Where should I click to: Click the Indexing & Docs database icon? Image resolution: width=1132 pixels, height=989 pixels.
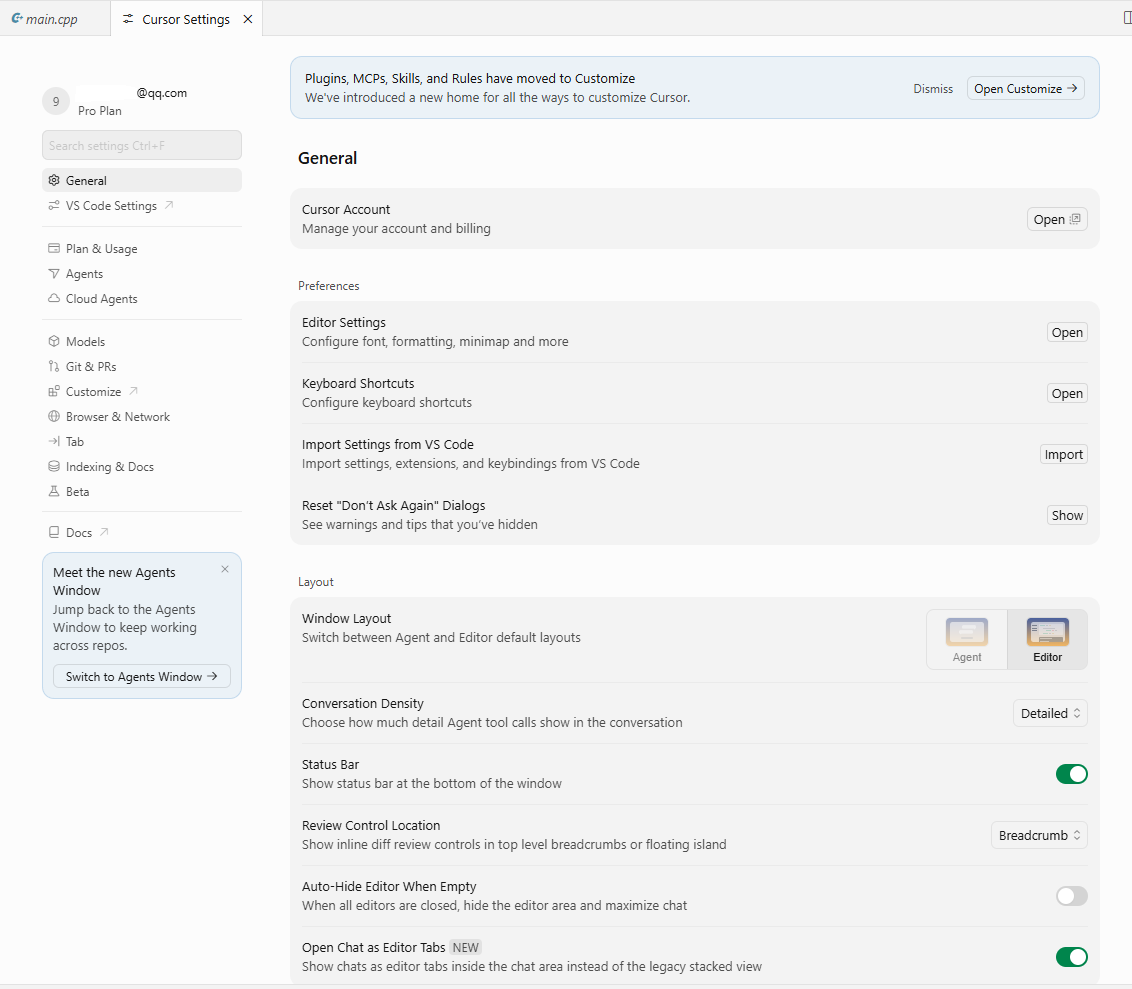click(x=54, y=466)
